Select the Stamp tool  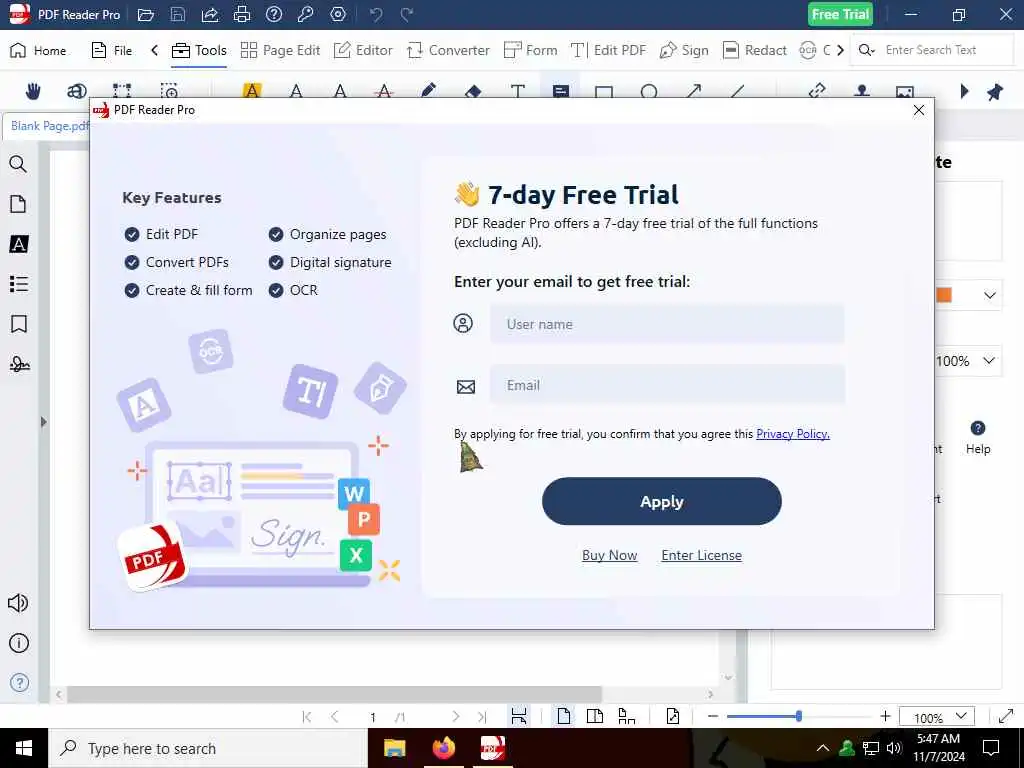tap(862, 91)
